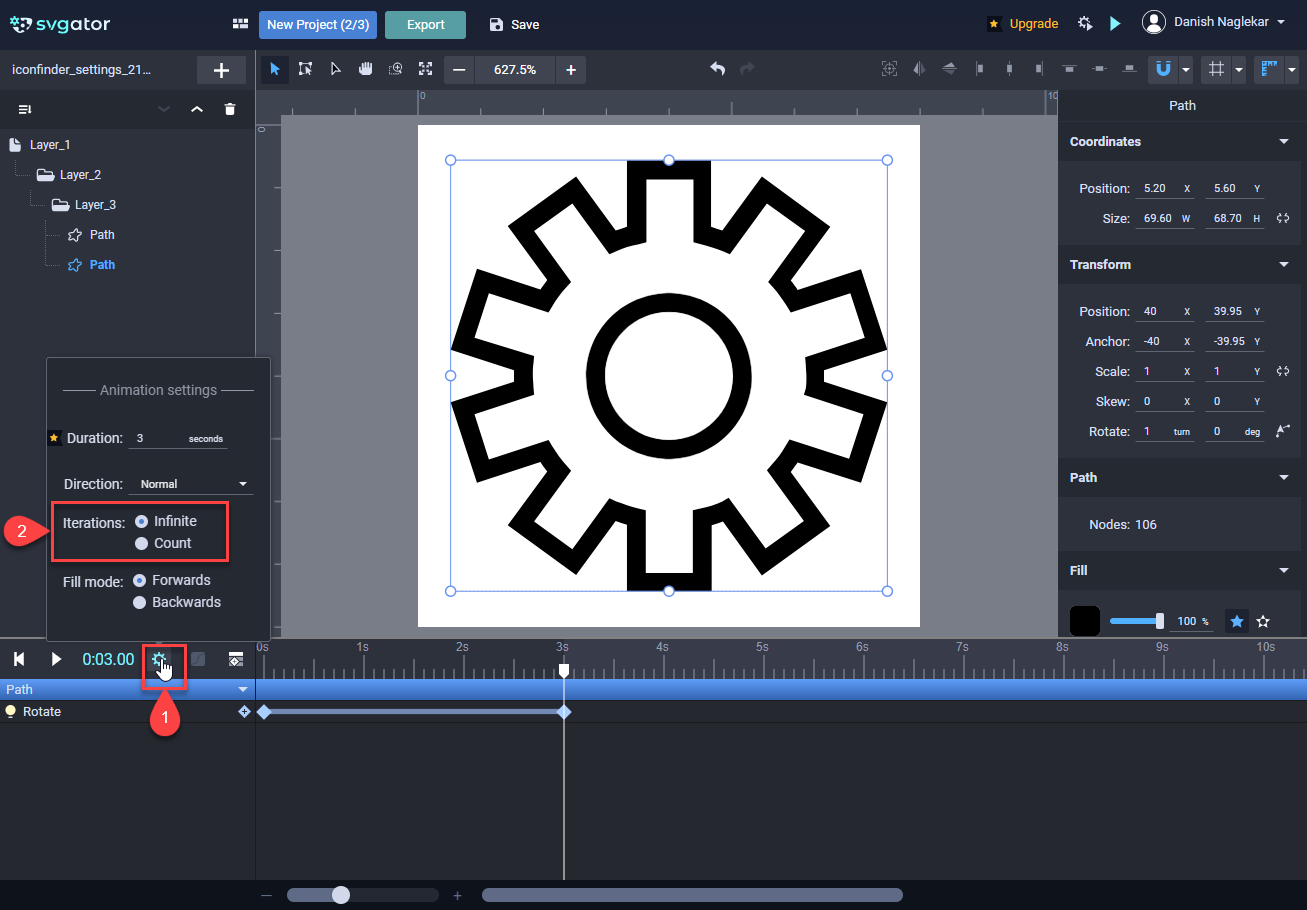Click the fill black color swatch
This screenshot has width=1307, height=910.
click(x=1084, y=621)
